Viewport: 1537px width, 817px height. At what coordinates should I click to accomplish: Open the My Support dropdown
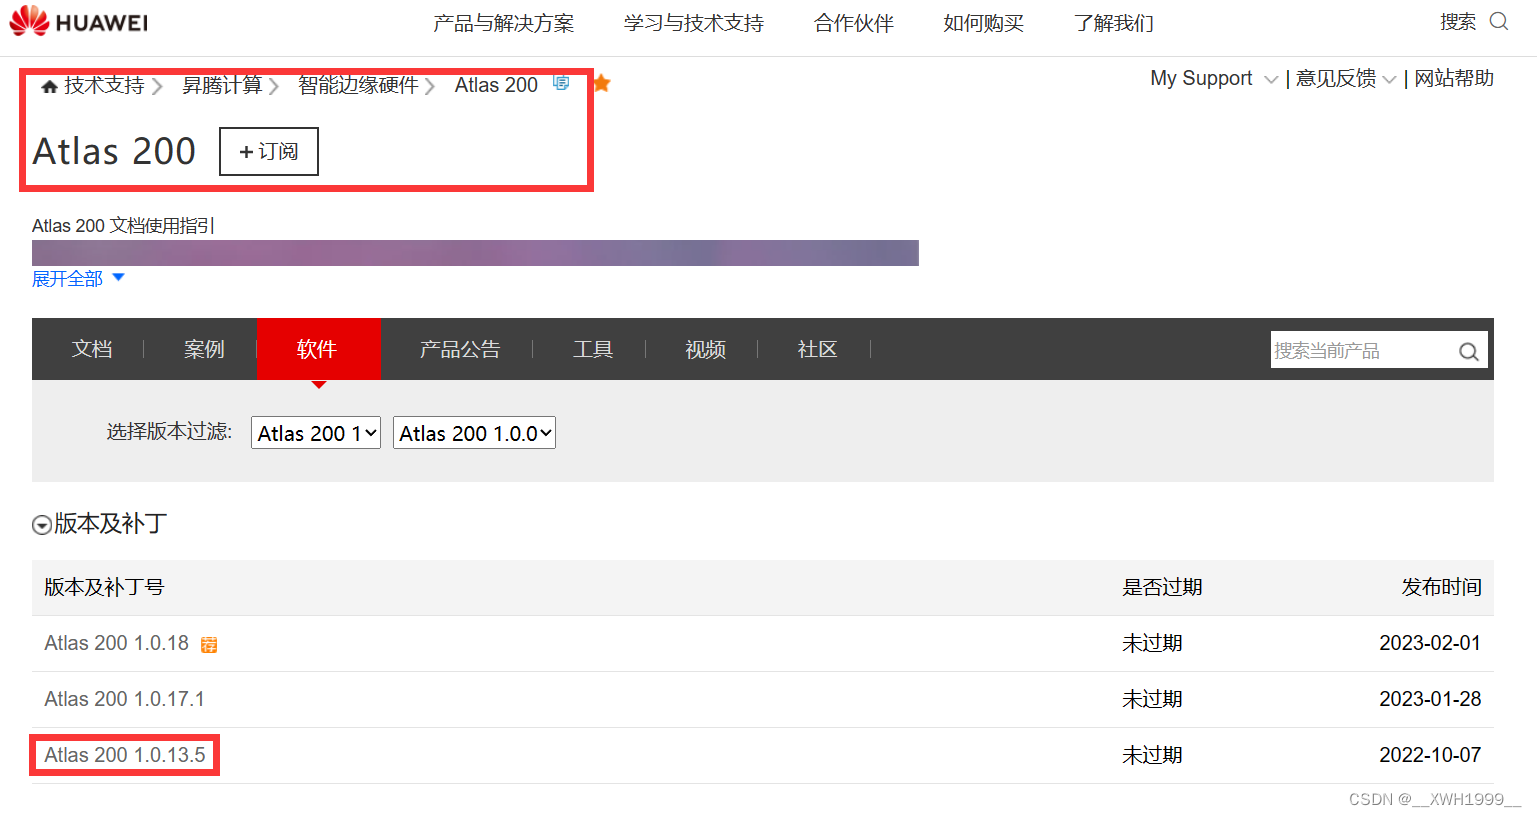[1213, 78]
